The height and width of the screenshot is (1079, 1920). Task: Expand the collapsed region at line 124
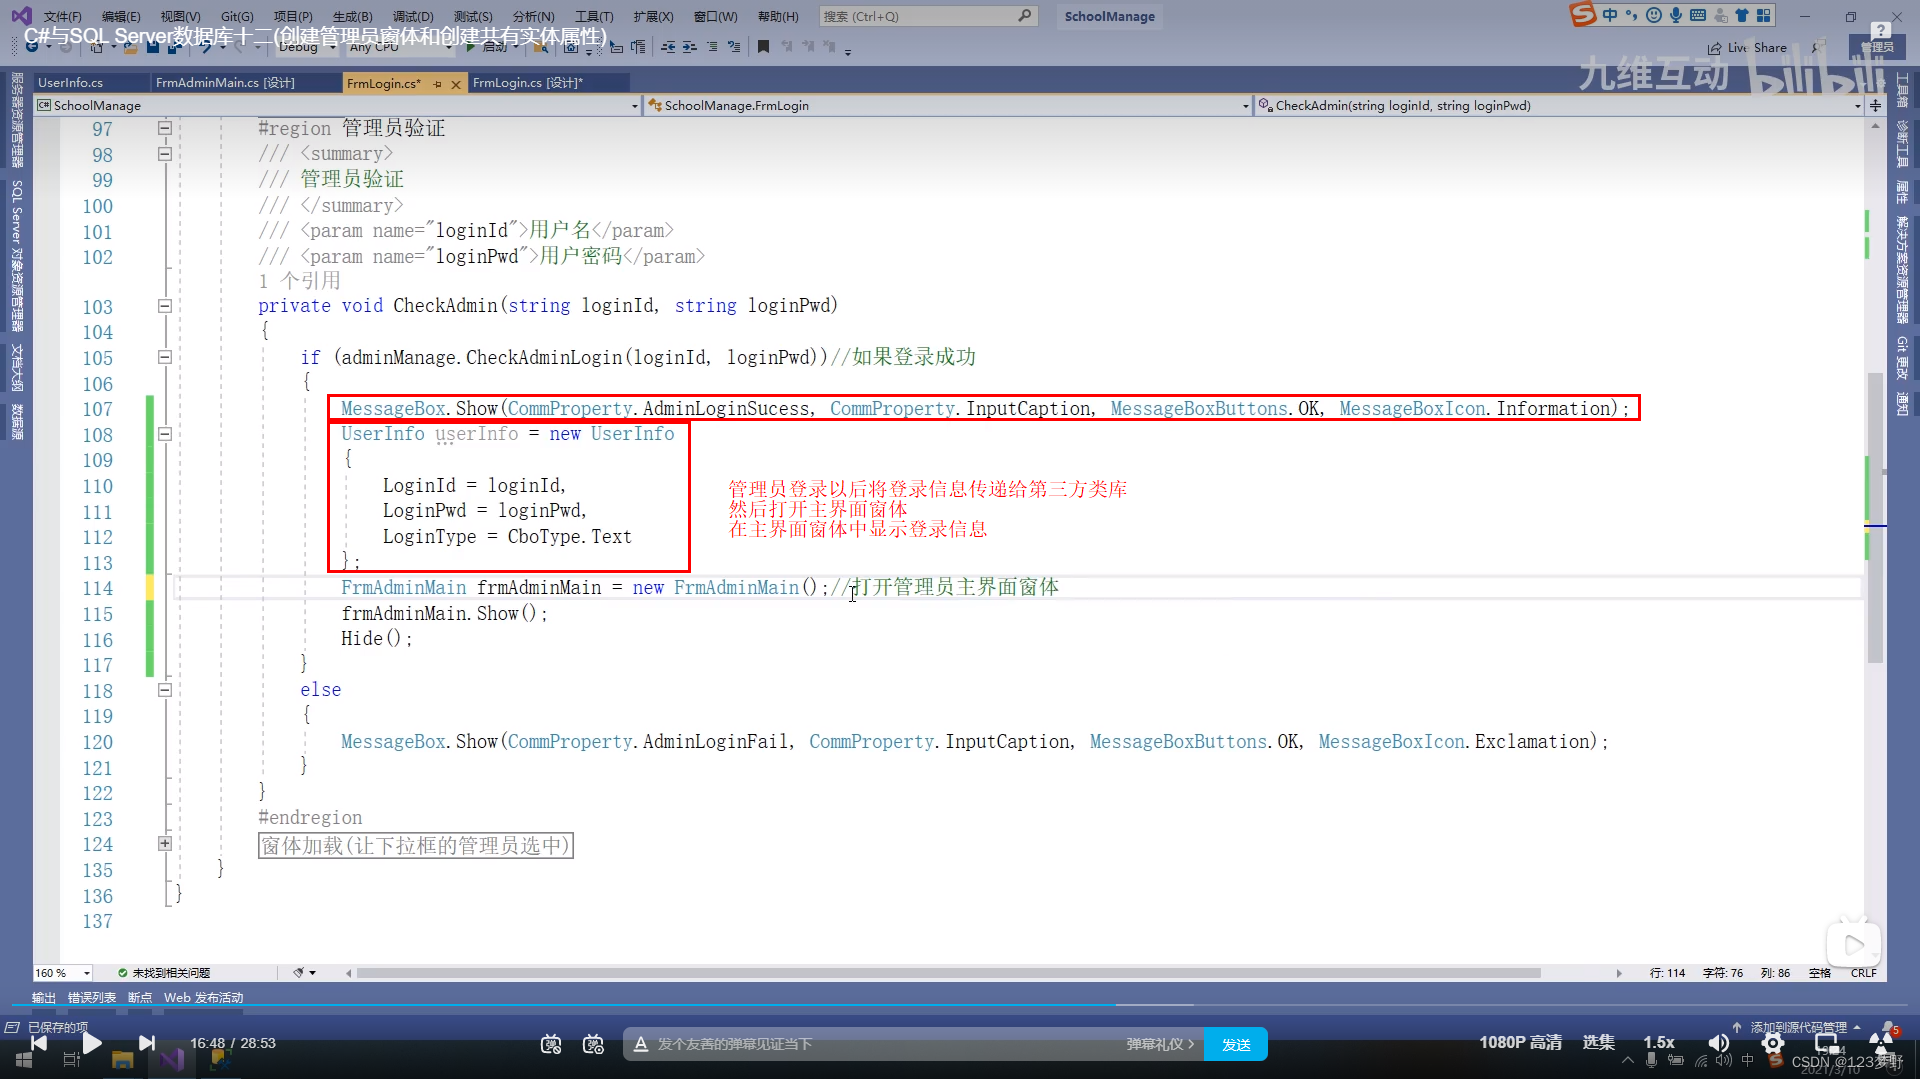pos(165,844)
